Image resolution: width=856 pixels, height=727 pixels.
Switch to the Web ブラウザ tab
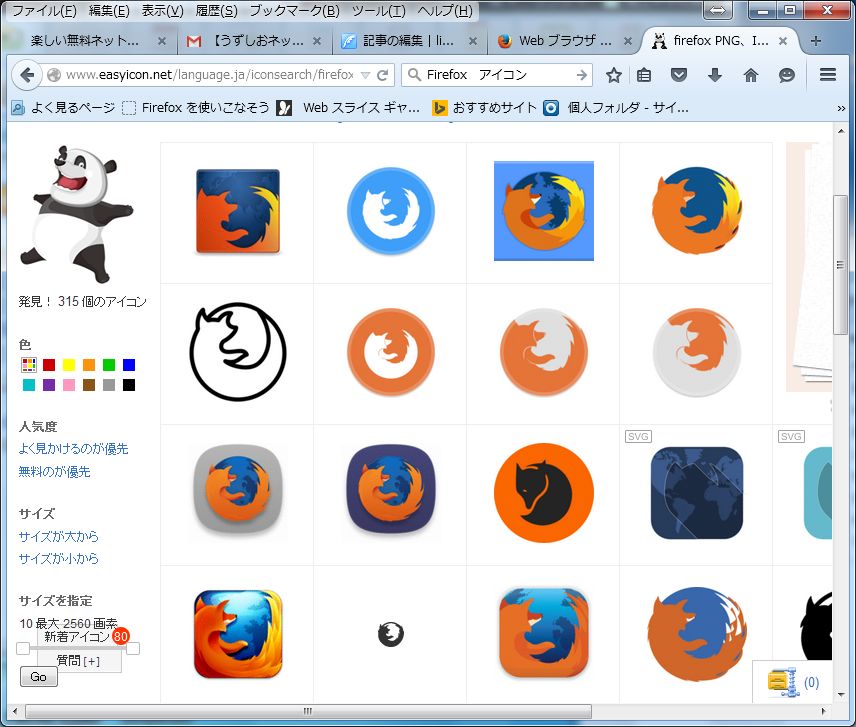[x=564, y=41]
